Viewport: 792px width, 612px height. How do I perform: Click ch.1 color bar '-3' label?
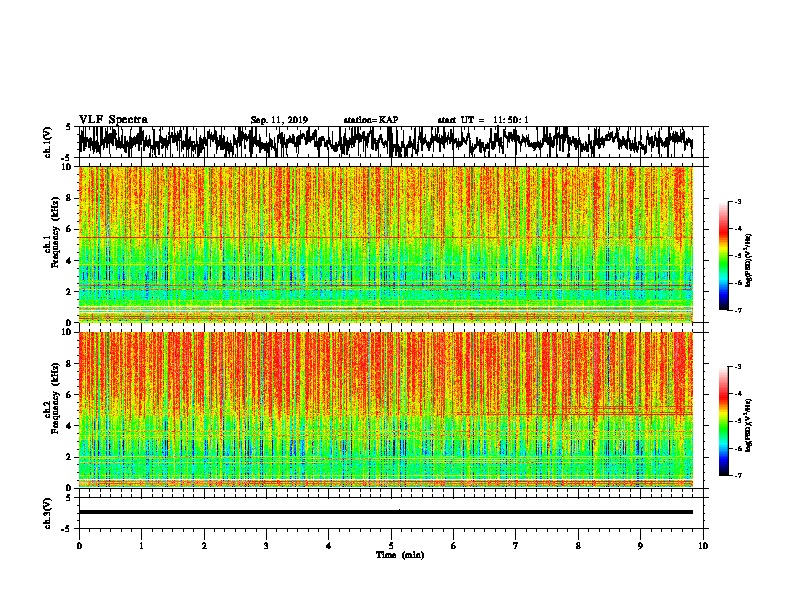pyautogui.click(x=738, y=201)
